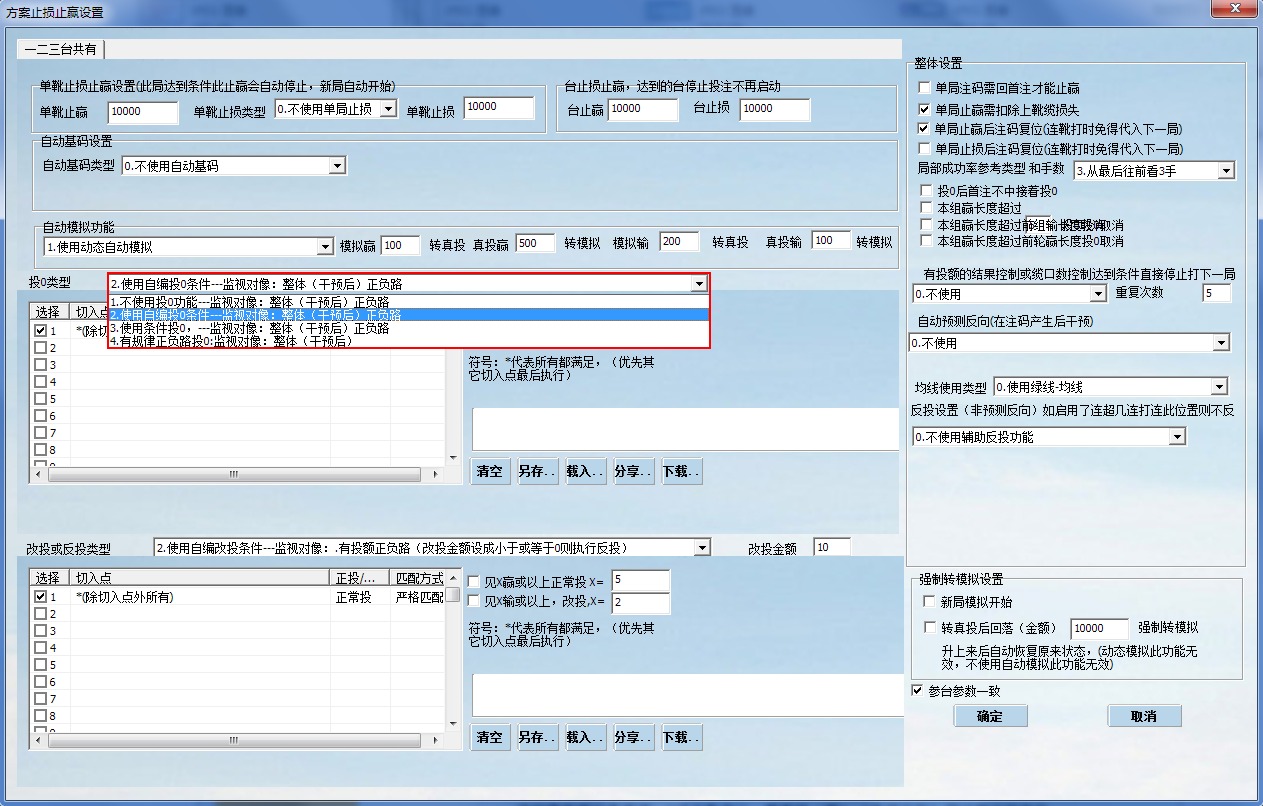Click the 取消 cancel button
Viewport: 1263px width, 806px height.
[1144, 715]
